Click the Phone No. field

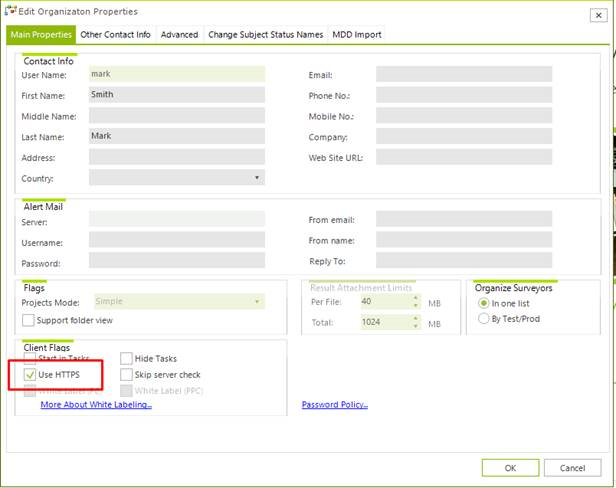[464, 95]
